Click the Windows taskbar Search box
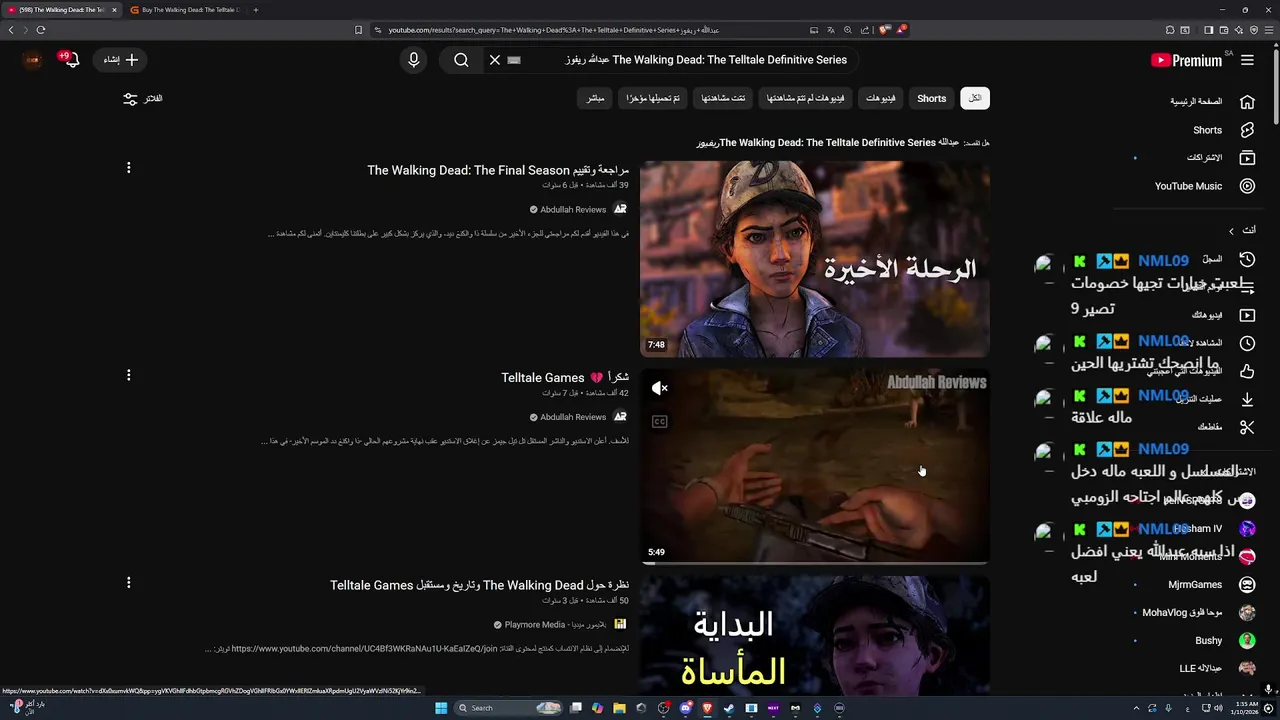 pos(509,708)
